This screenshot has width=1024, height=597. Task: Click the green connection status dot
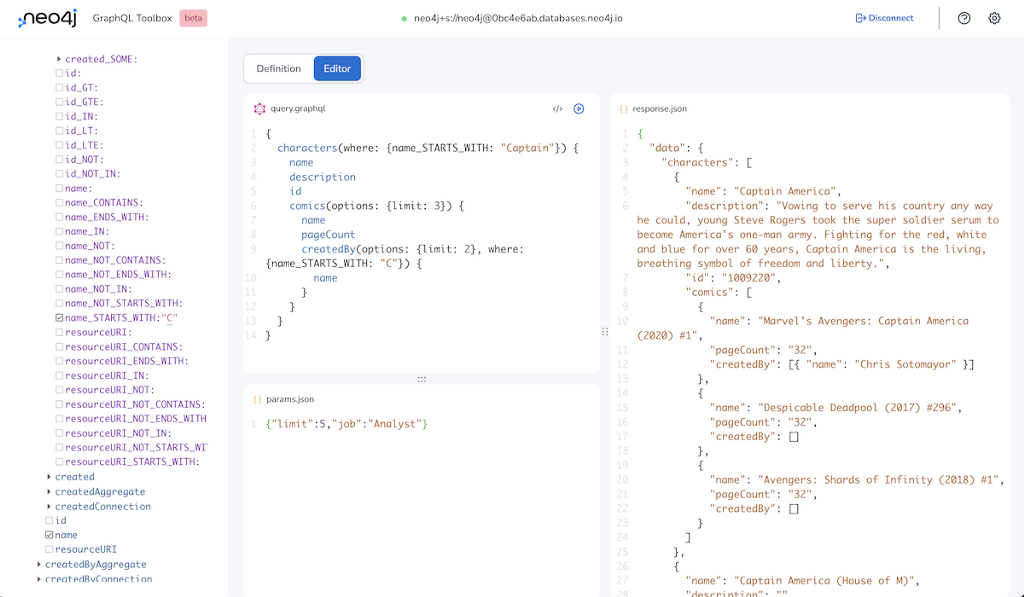point(404,18)
